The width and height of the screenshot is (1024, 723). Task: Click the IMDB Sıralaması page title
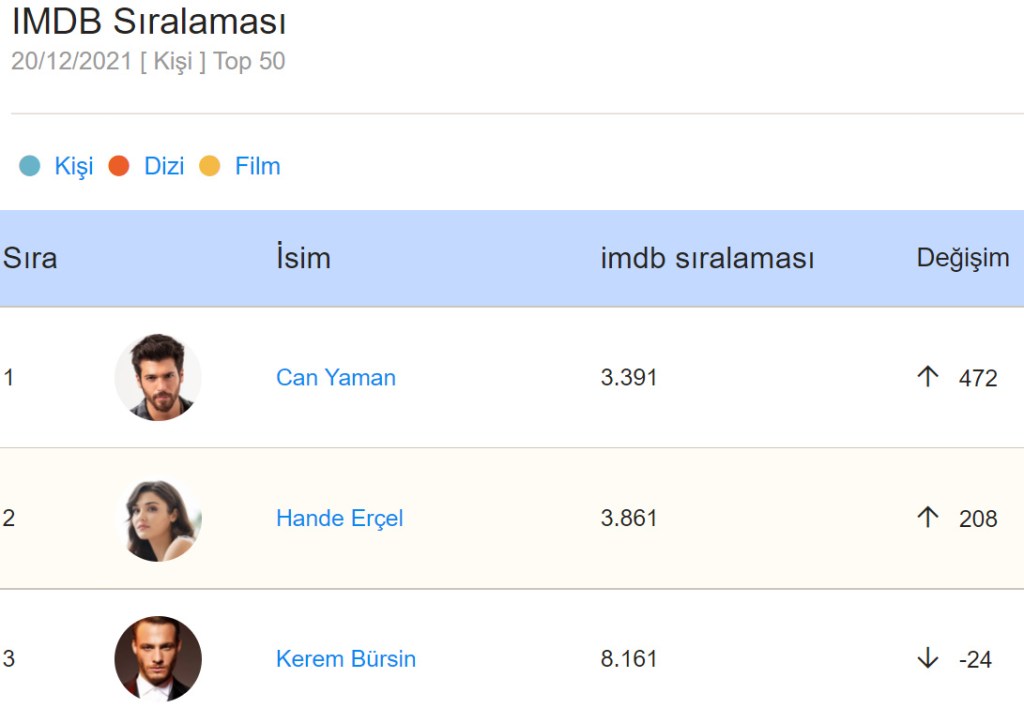click(x=149, y=22)
